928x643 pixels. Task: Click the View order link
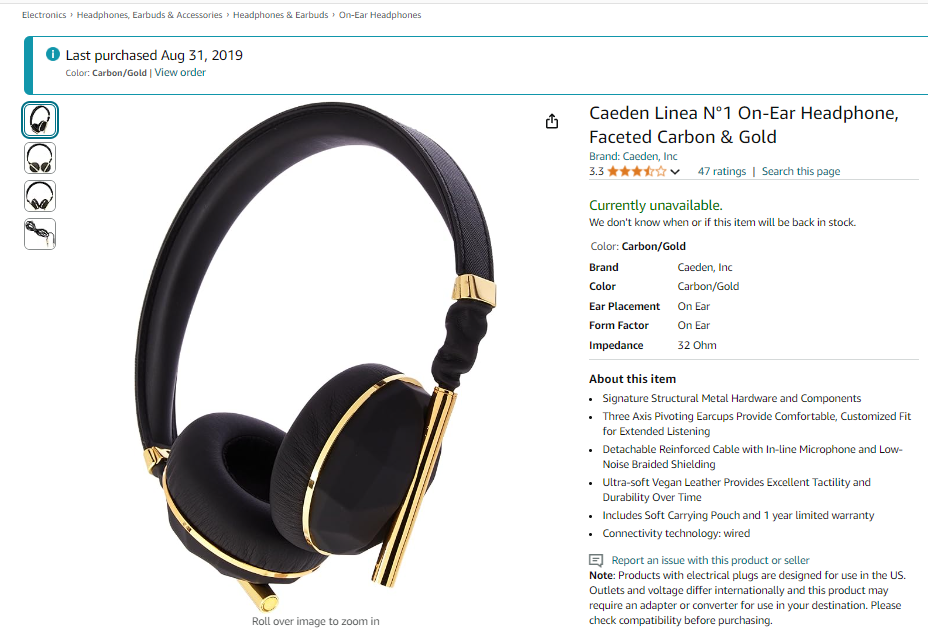pos(180,72)
